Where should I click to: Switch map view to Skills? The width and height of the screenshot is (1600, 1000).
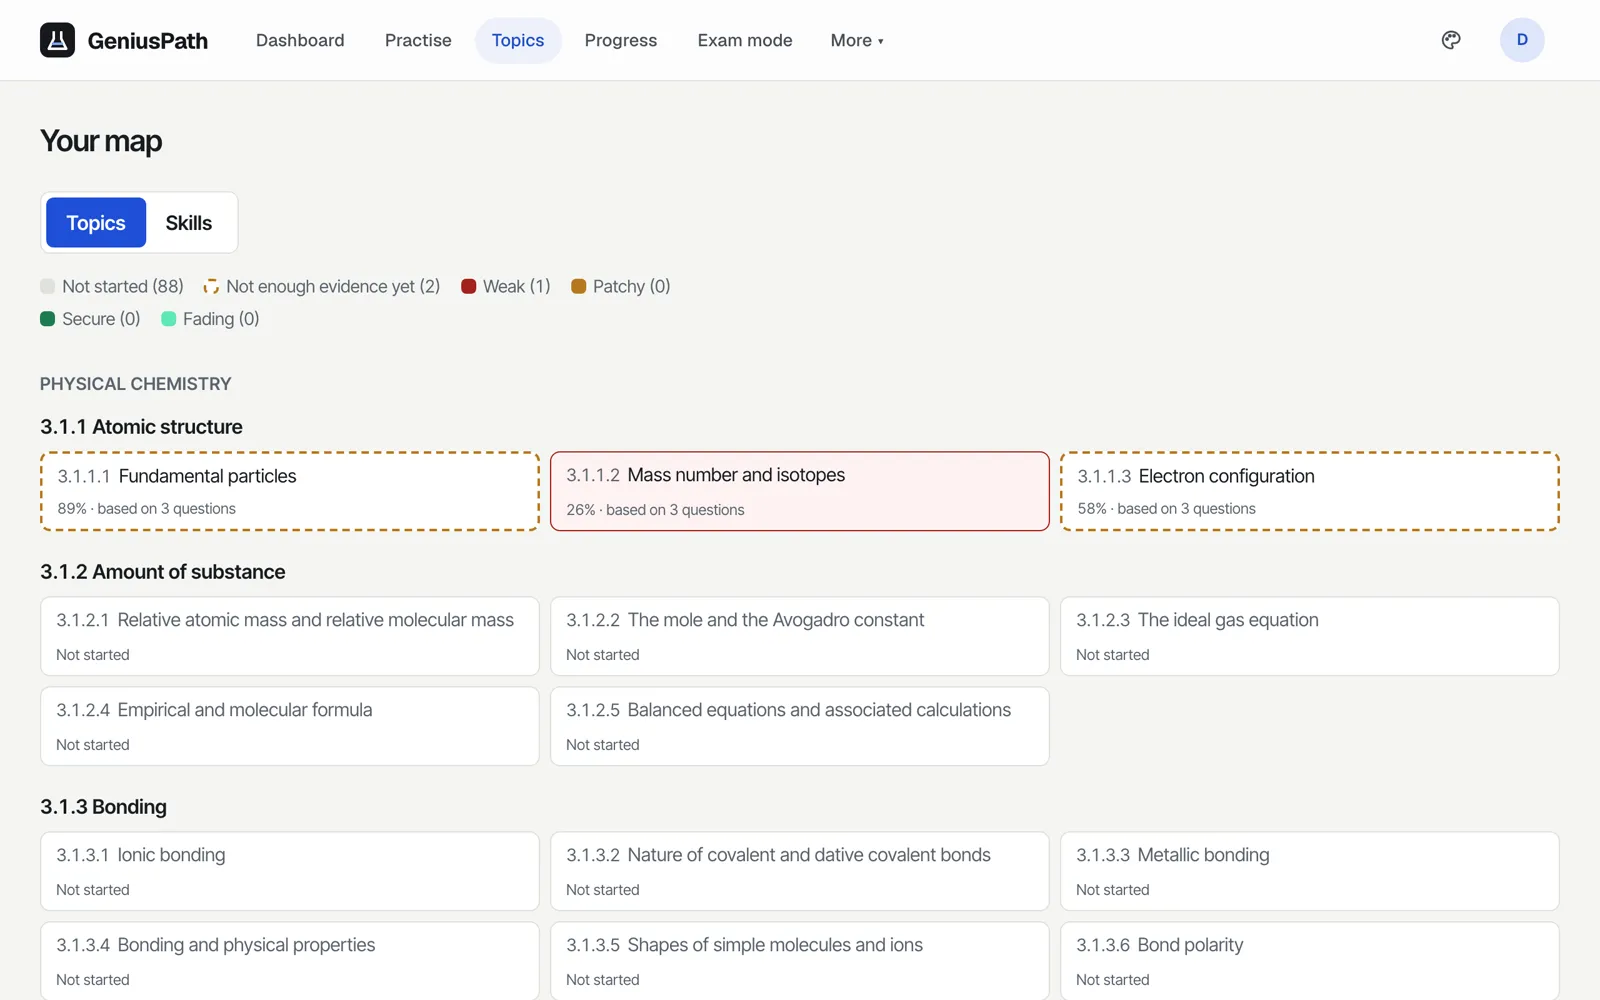(189, 223)
